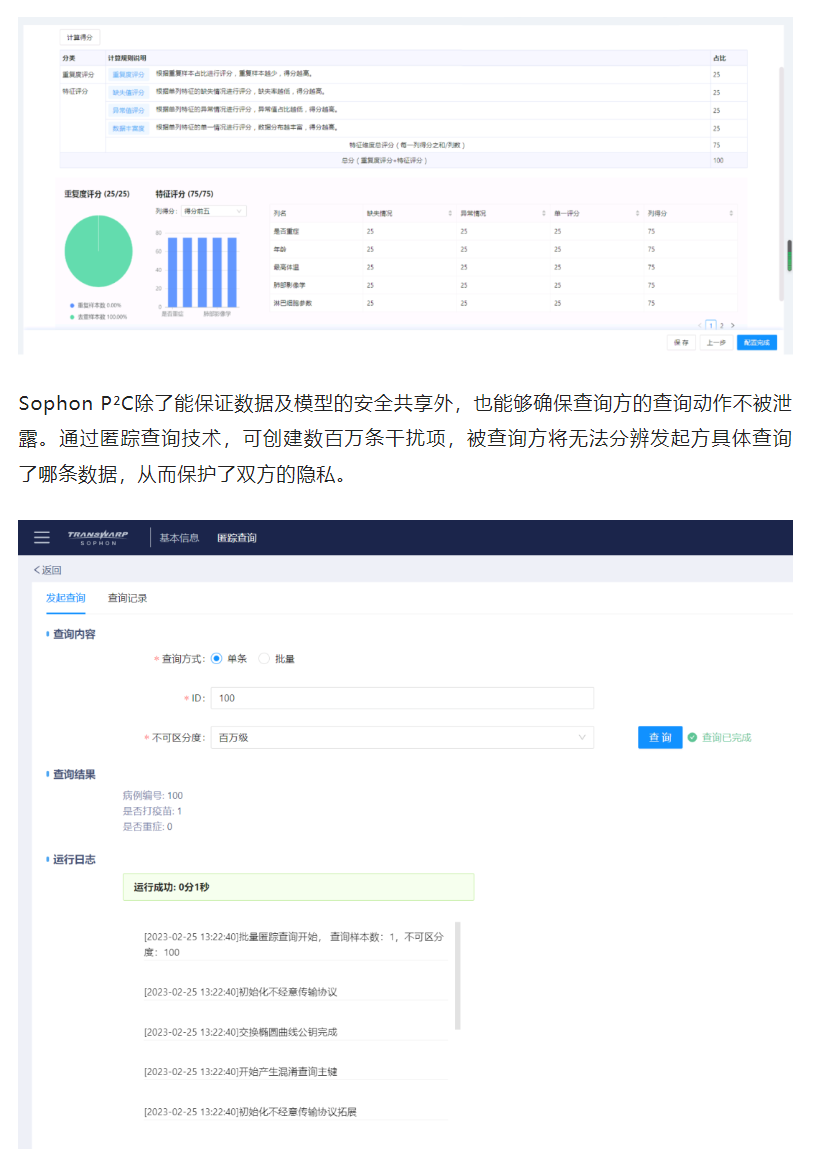Click the 返回 back arrow
Image resolution: width=822 pixels, height=1159 pixels.
47,570
